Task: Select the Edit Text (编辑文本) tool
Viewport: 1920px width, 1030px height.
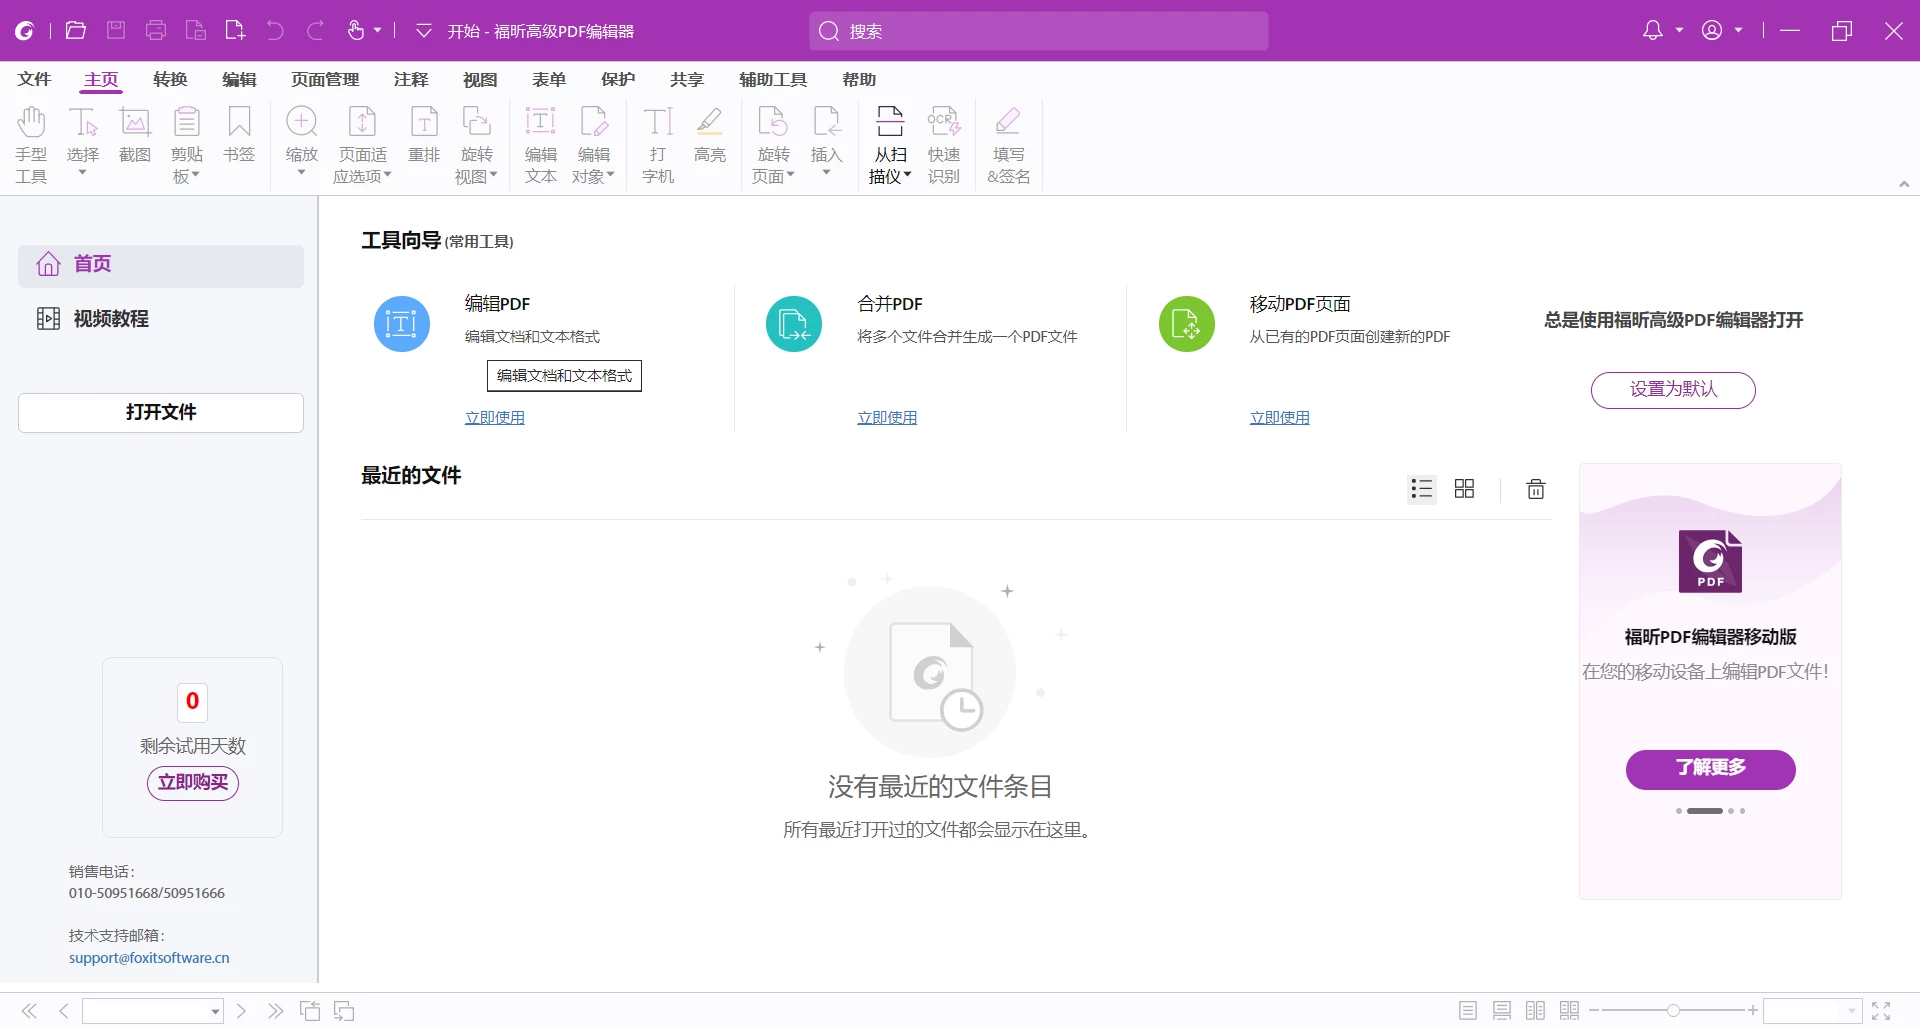Action: 541,144
